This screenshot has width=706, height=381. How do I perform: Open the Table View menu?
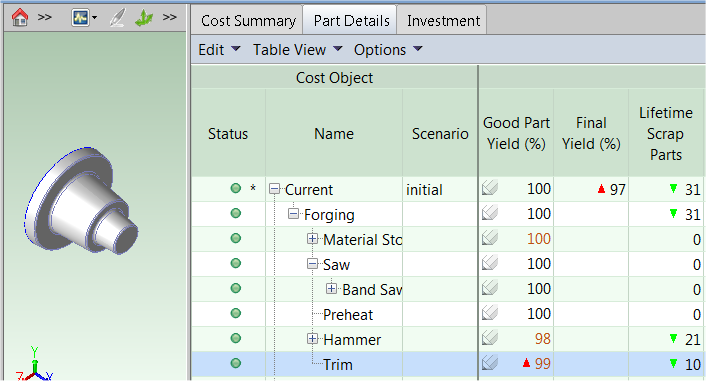point(298,50)
